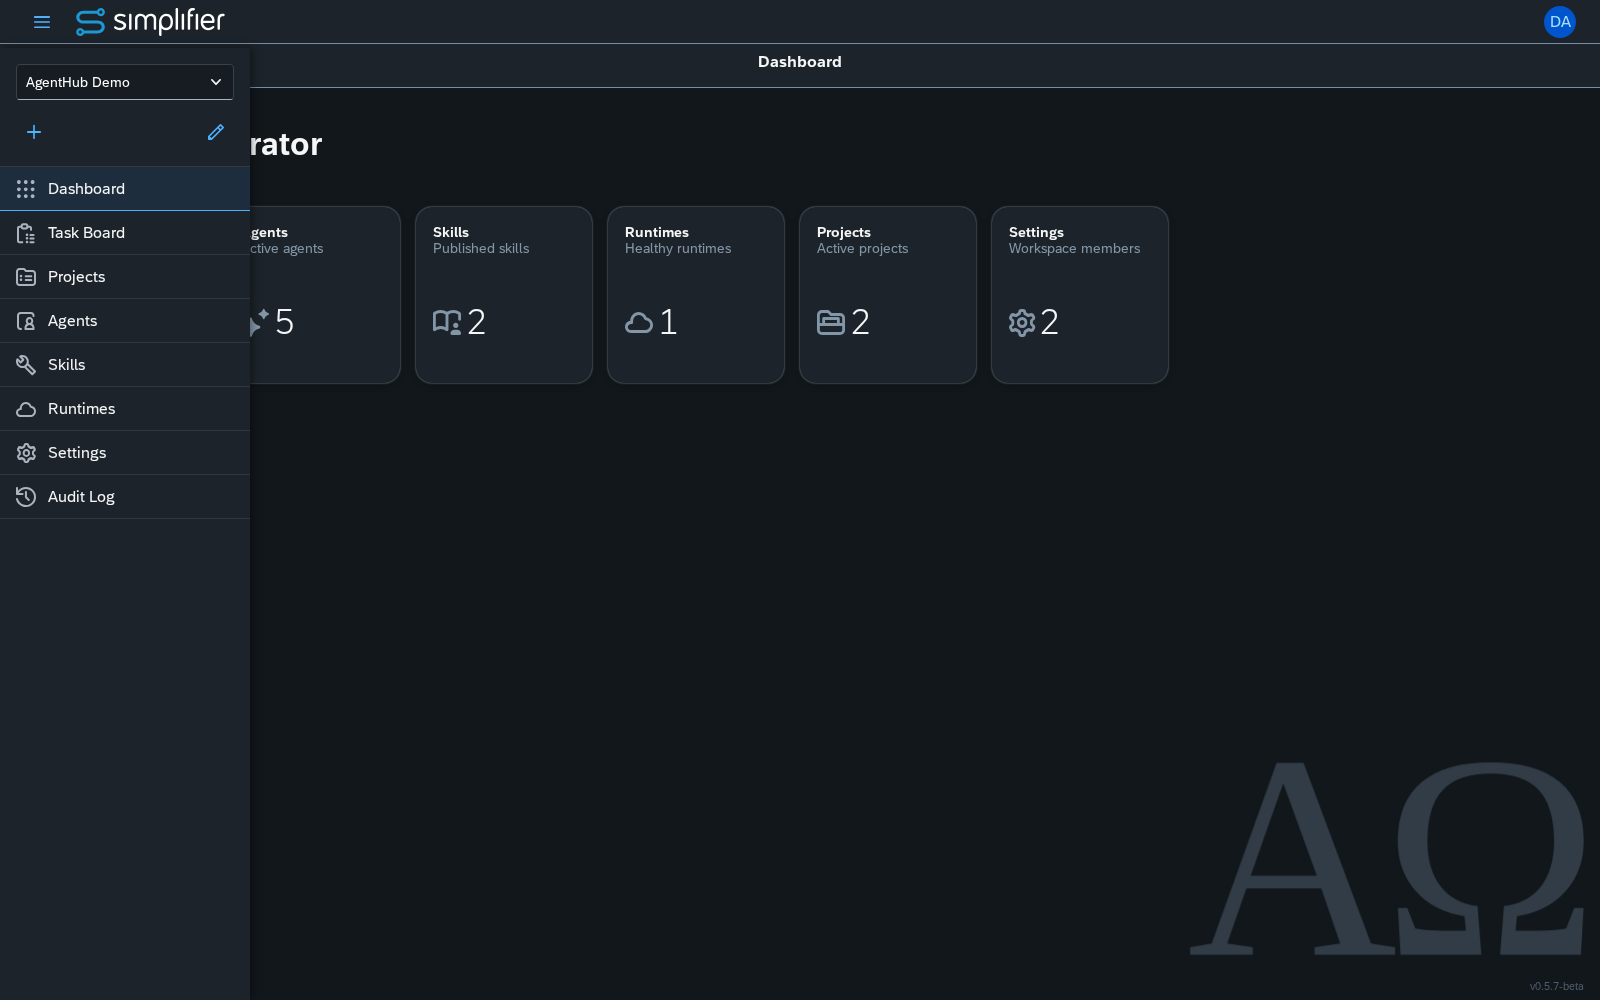Click the Dashboard grid icon in sidebar

click(x=26, y=189)
